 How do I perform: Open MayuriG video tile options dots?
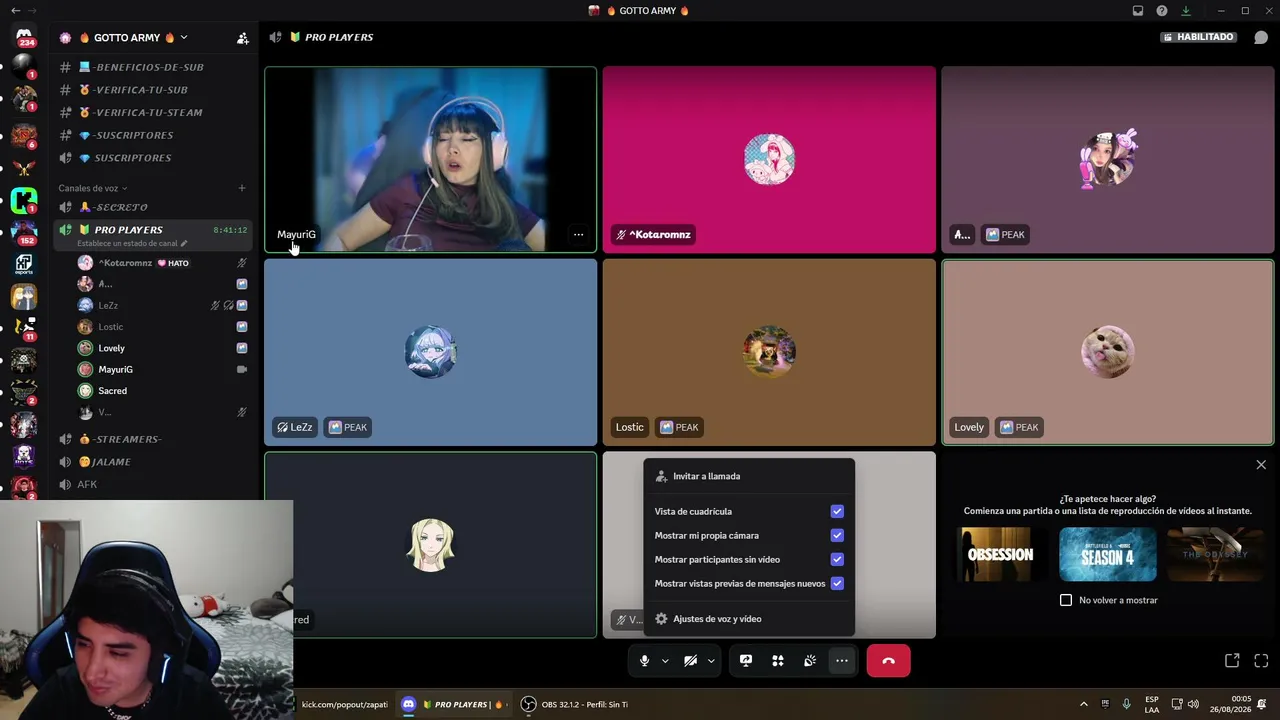(578, 235)
